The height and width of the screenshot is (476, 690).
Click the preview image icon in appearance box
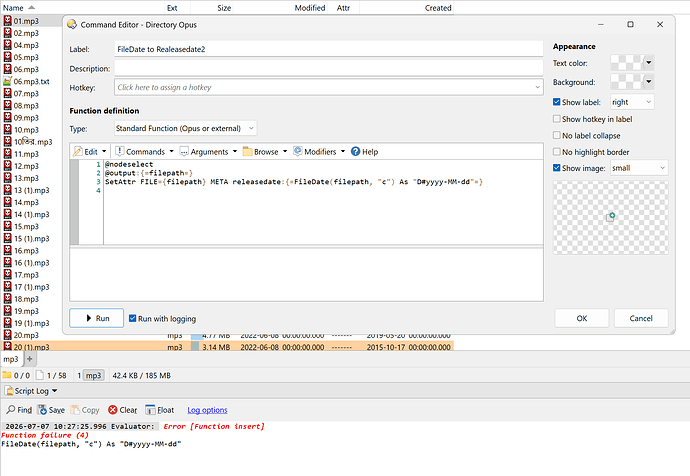point(610,216)
